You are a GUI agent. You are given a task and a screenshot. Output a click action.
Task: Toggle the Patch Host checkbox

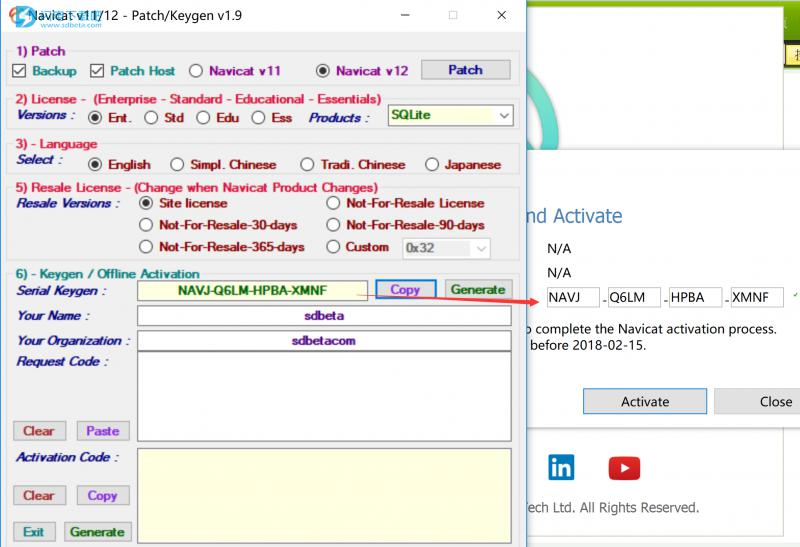[x=97, y=70]
